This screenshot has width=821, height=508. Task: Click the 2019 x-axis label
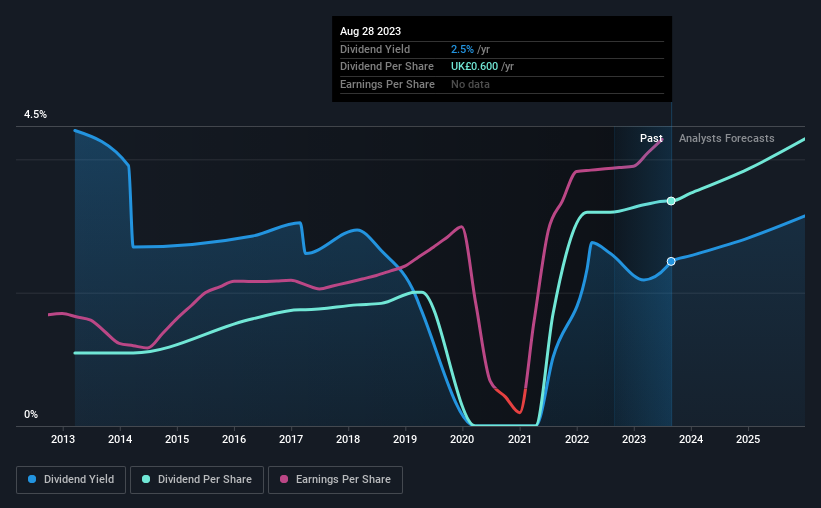405,439
